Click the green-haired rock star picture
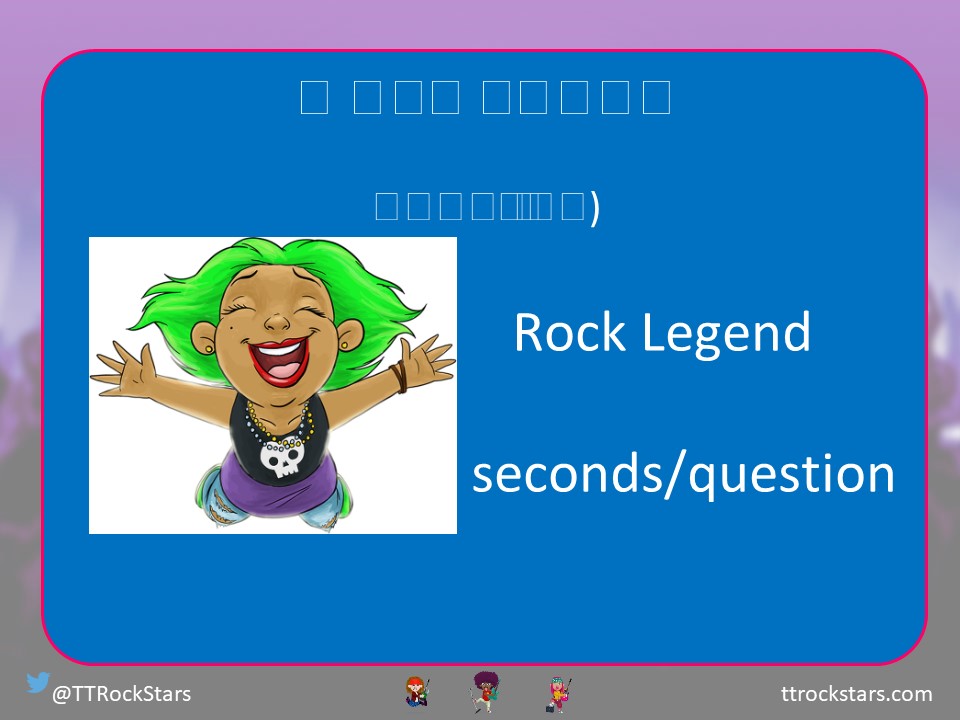This screenshot has height=720, width=960. click(x=273, y=385)
